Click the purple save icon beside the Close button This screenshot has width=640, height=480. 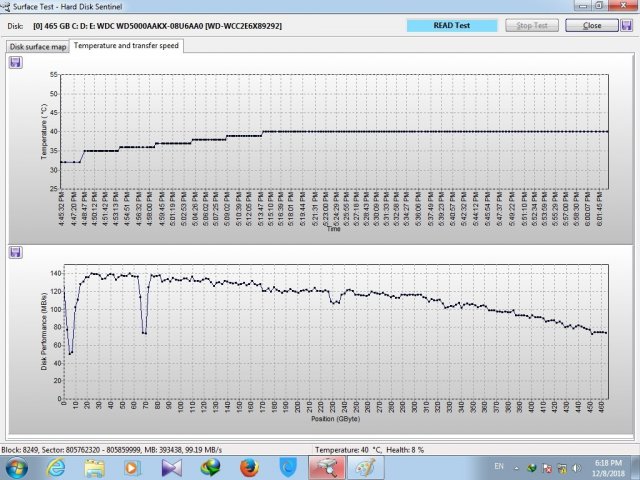coord(625,24)
